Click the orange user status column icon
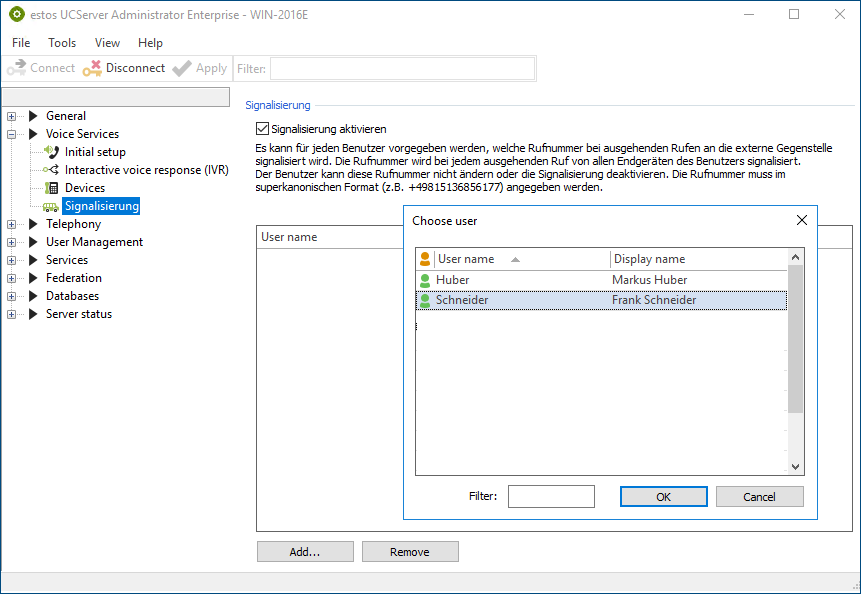The width and height of the screenshot is (861, 594). 425,259
